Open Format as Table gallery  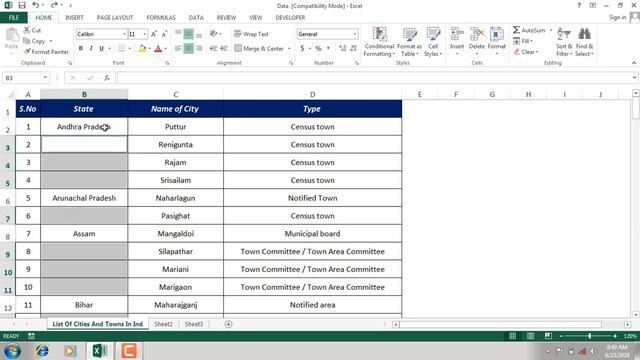(x=409, y=42)
